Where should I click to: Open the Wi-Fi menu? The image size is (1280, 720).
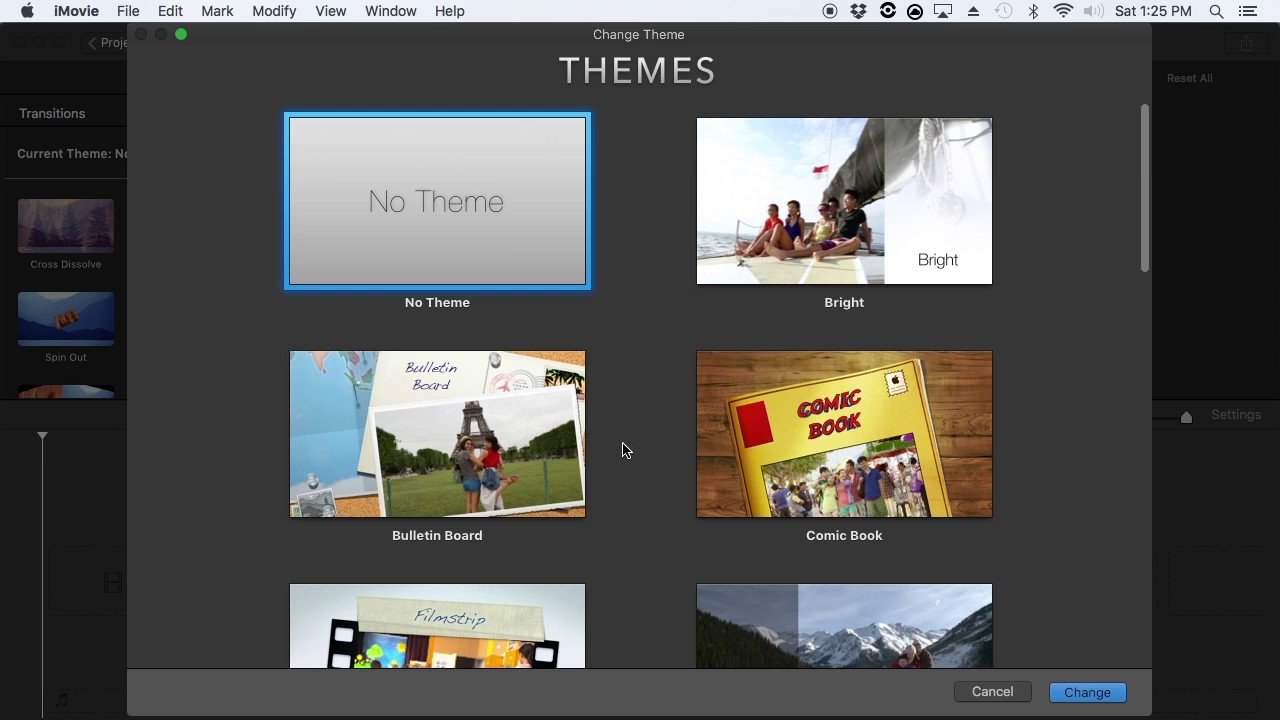point(1063,11)
